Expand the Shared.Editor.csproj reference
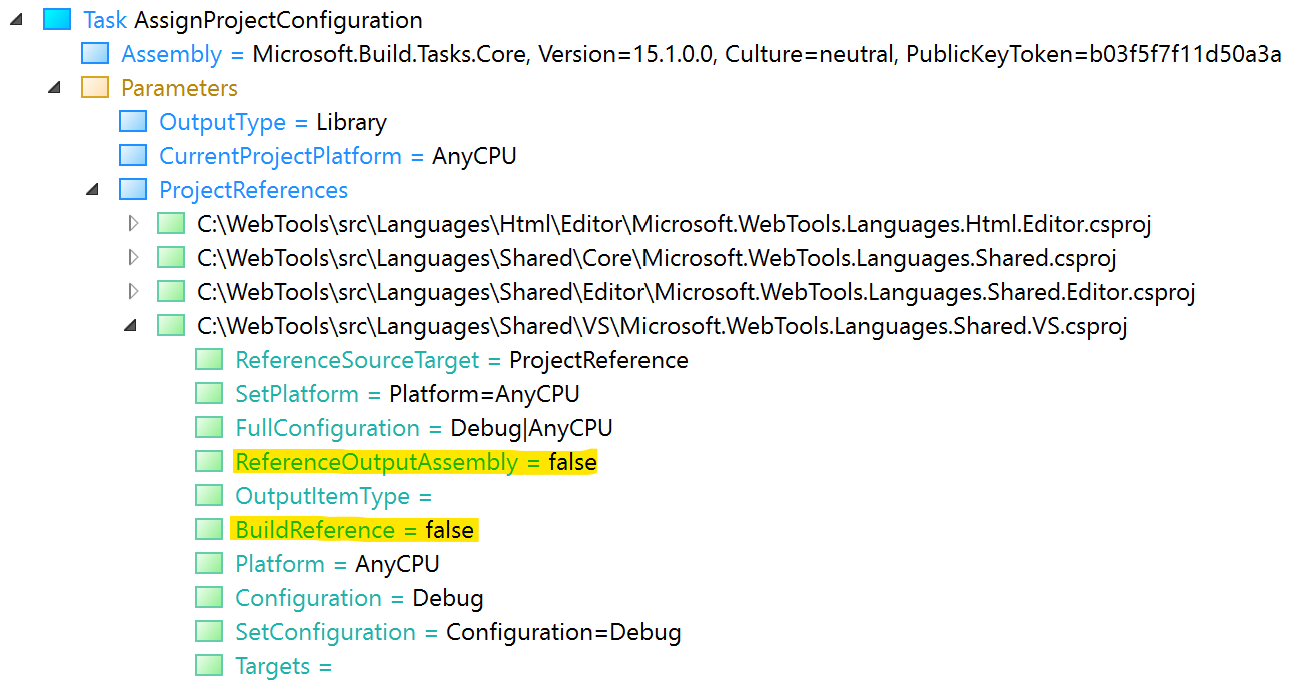 tap(134, 292)
